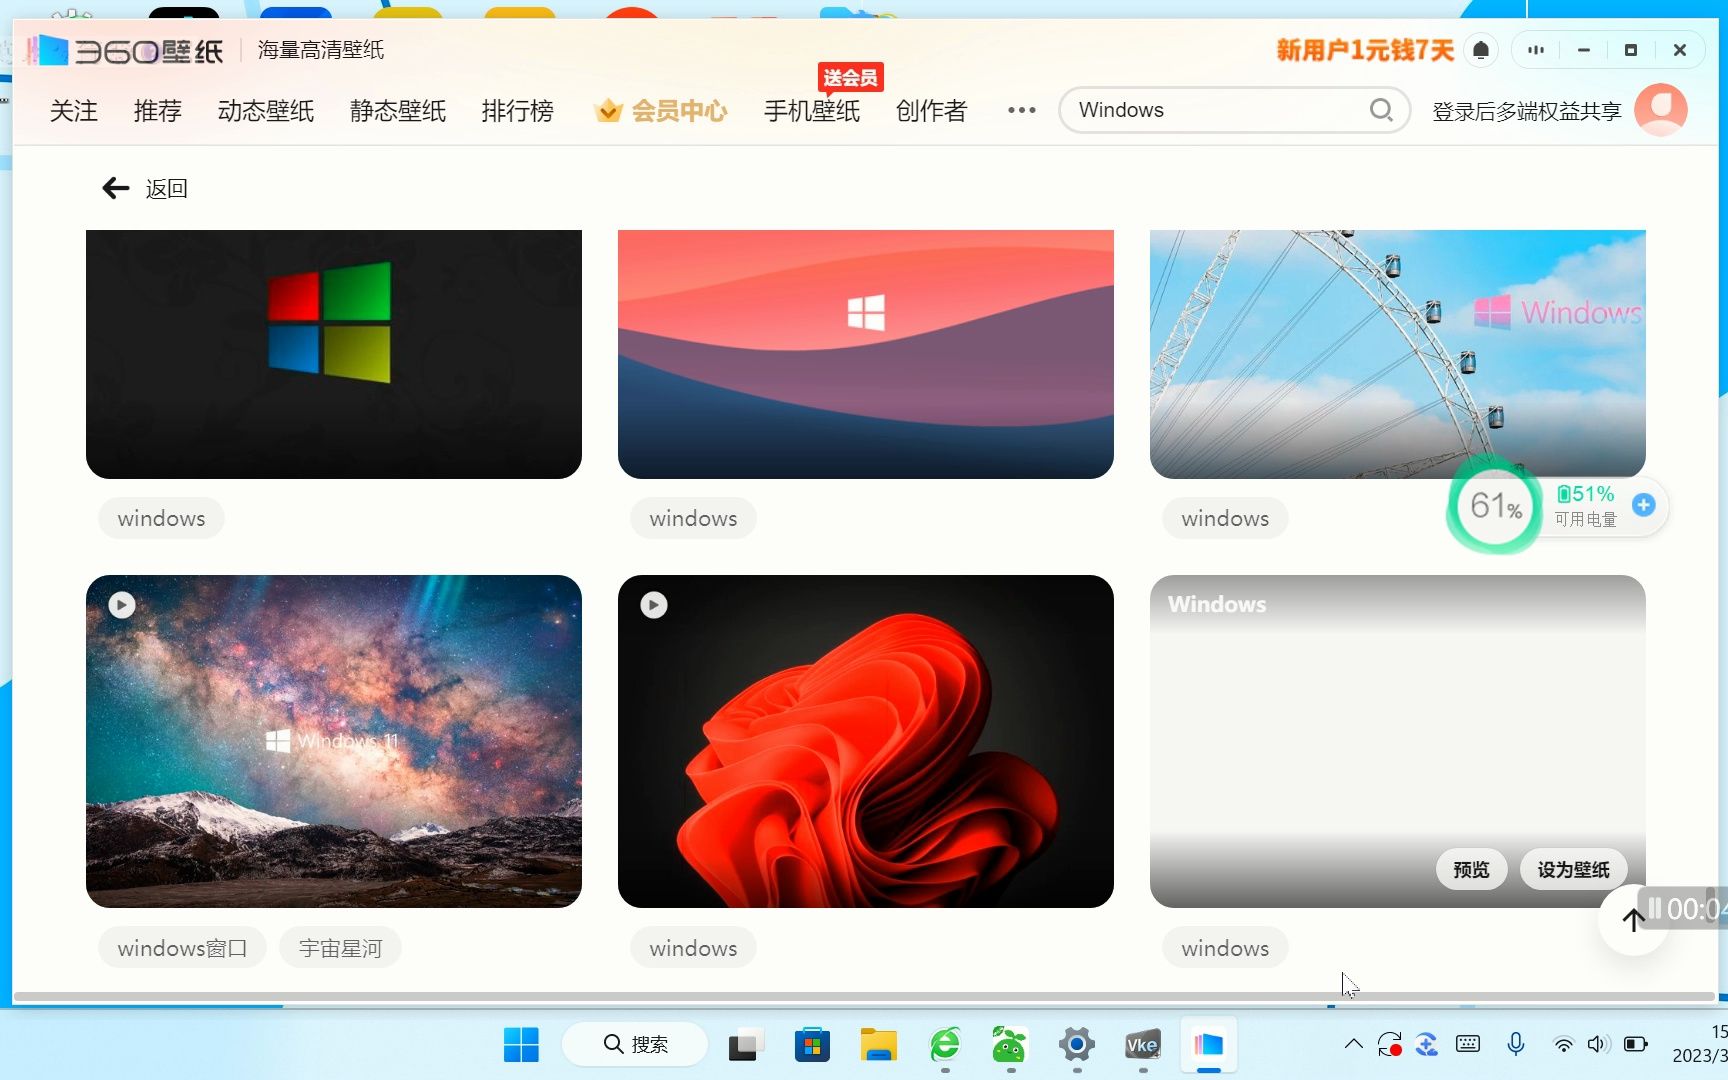Go to the 关注 tab
Viewport: 1728px width, 1080px height.
pos(74,110)
